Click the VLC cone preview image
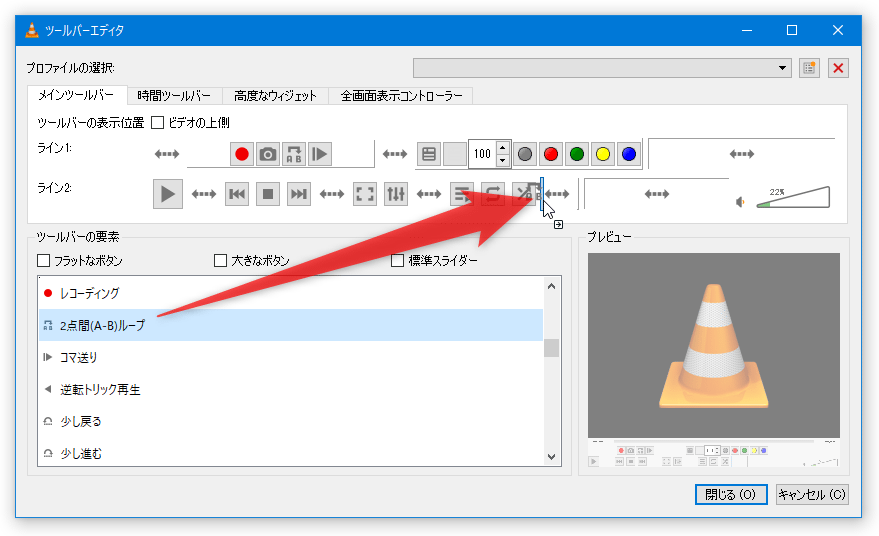 coord(714,345)
